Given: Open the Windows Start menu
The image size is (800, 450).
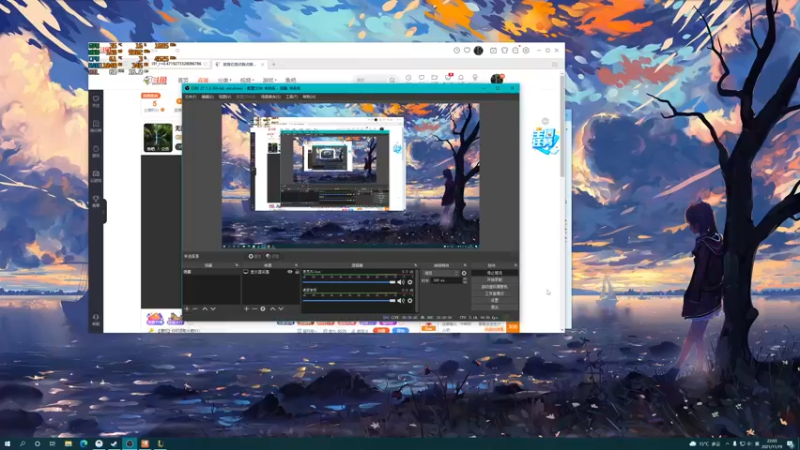Looking at the screenshot, I should click(x=7, y=444).
